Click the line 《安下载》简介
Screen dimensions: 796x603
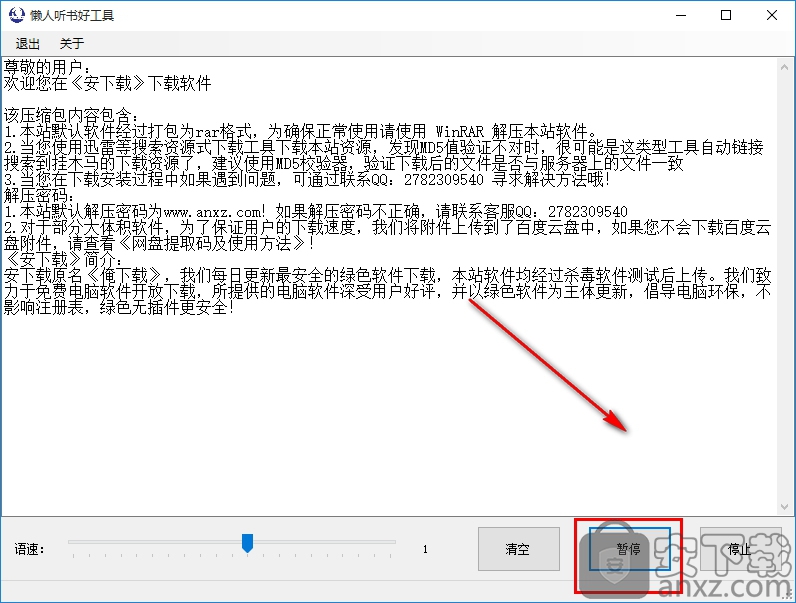click(63, 259)
